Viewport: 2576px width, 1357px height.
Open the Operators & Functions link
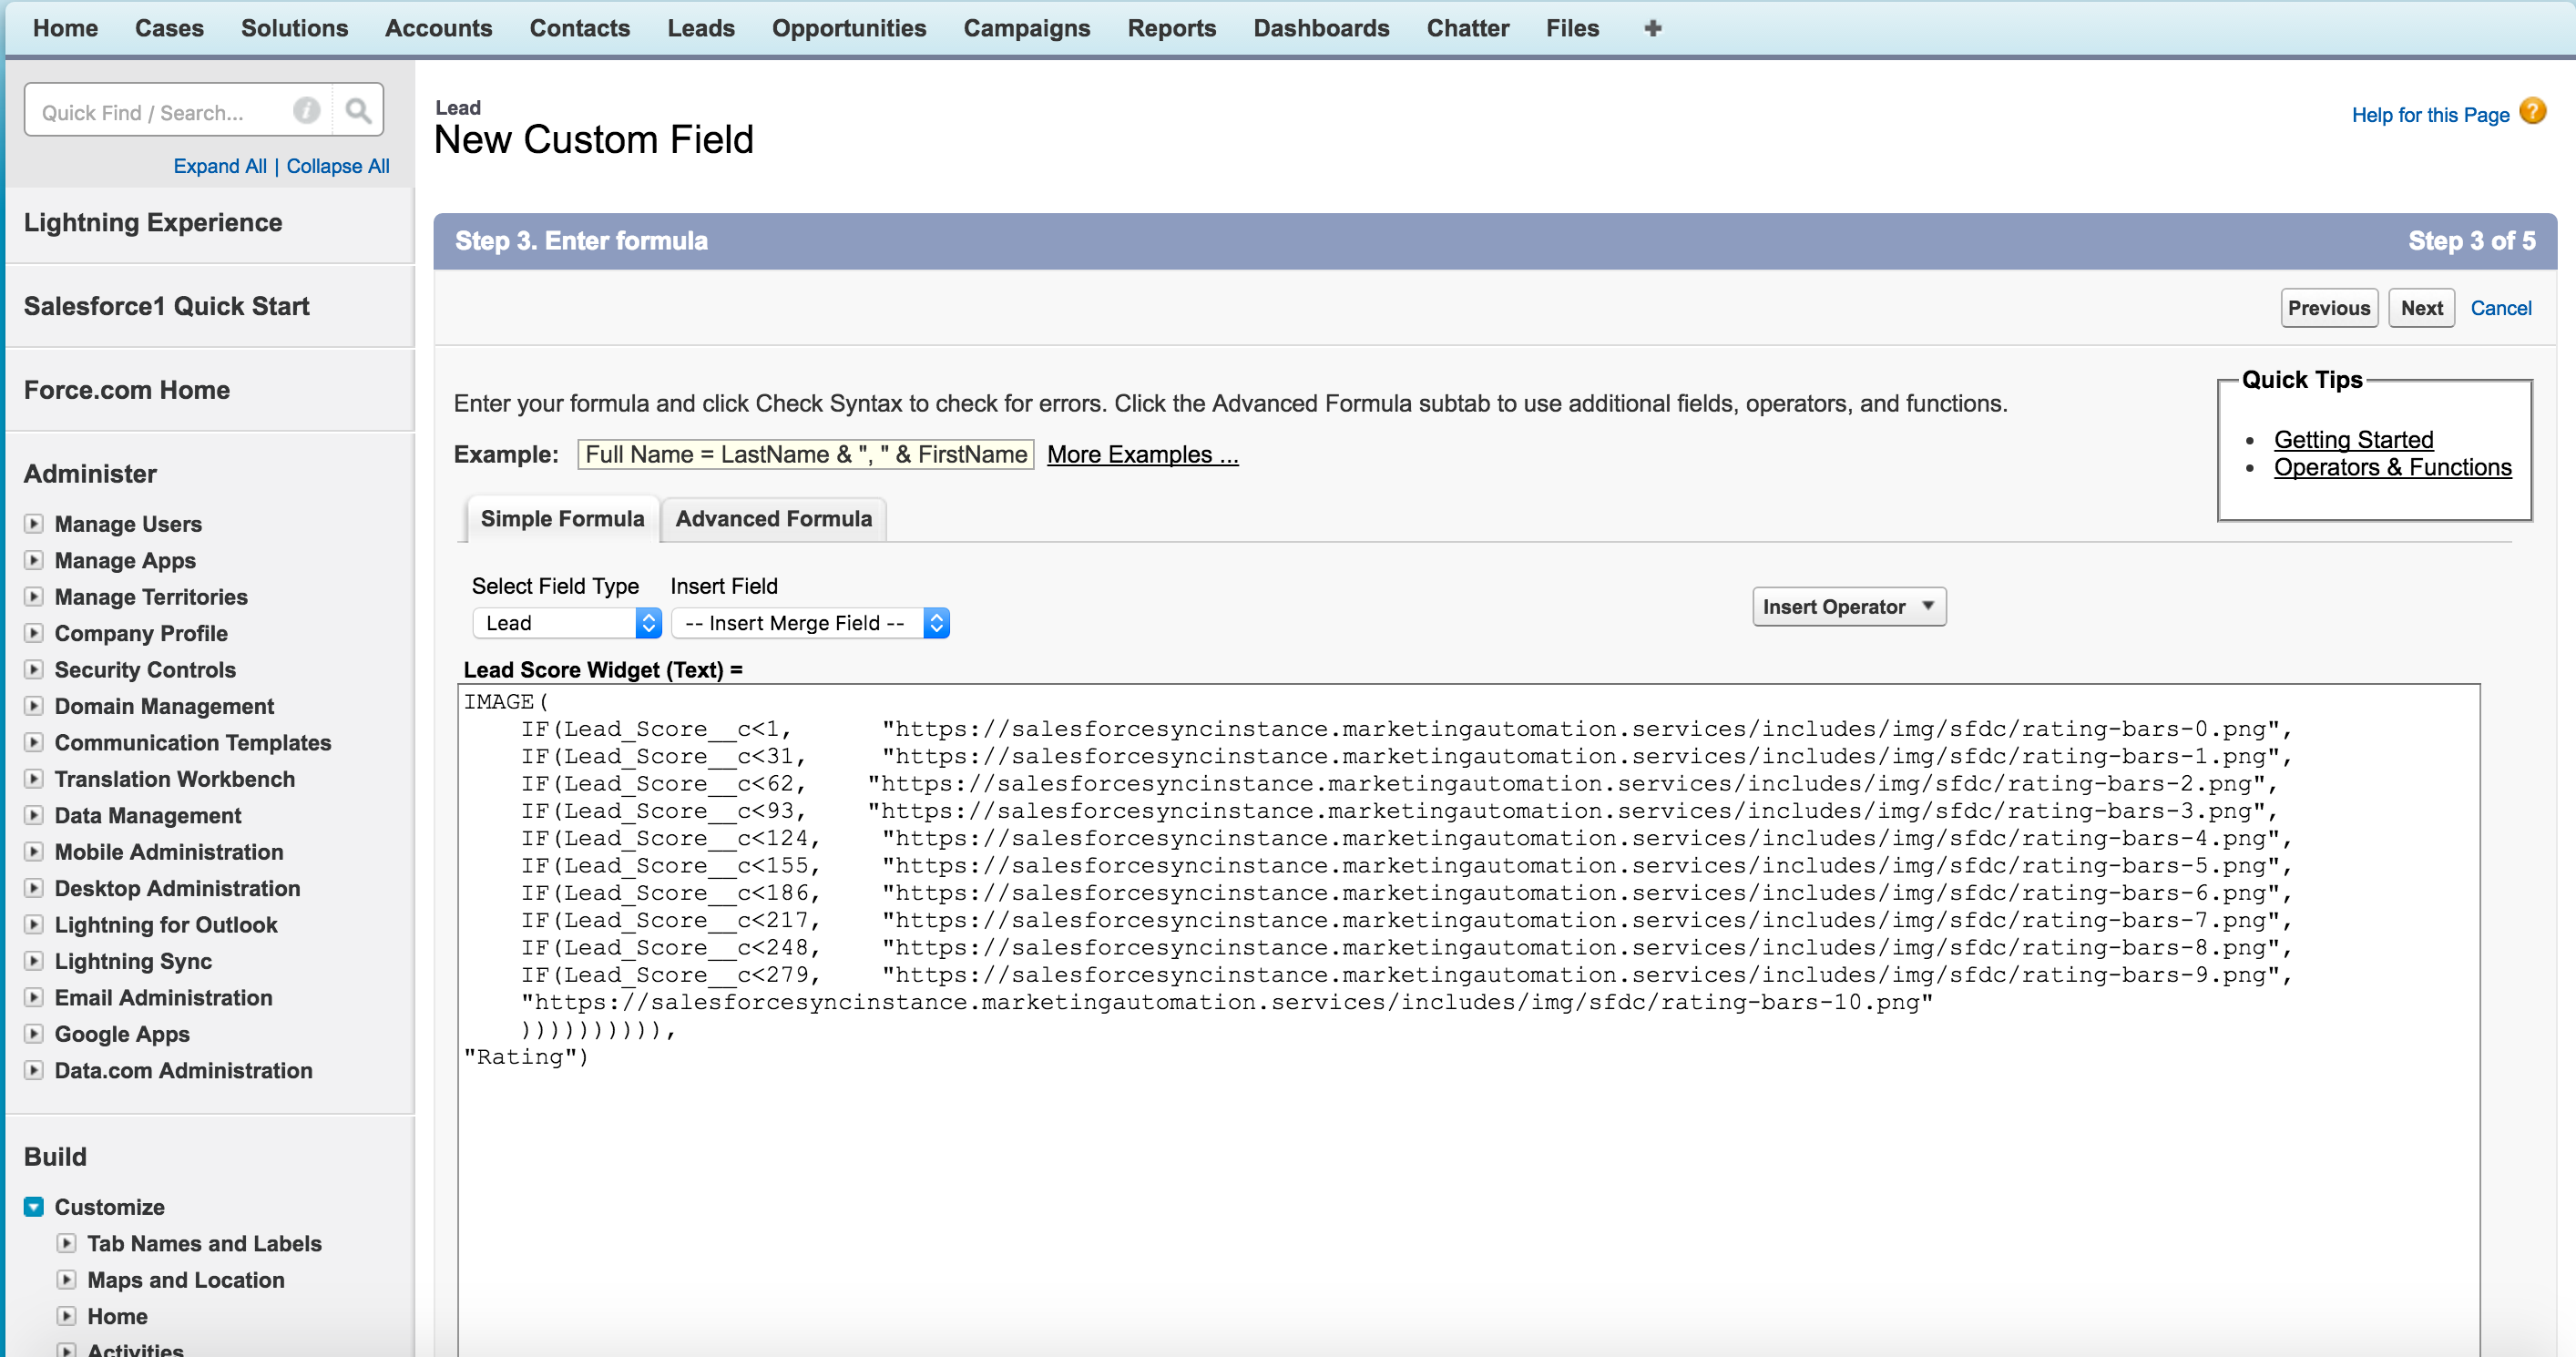point(2391,467)
